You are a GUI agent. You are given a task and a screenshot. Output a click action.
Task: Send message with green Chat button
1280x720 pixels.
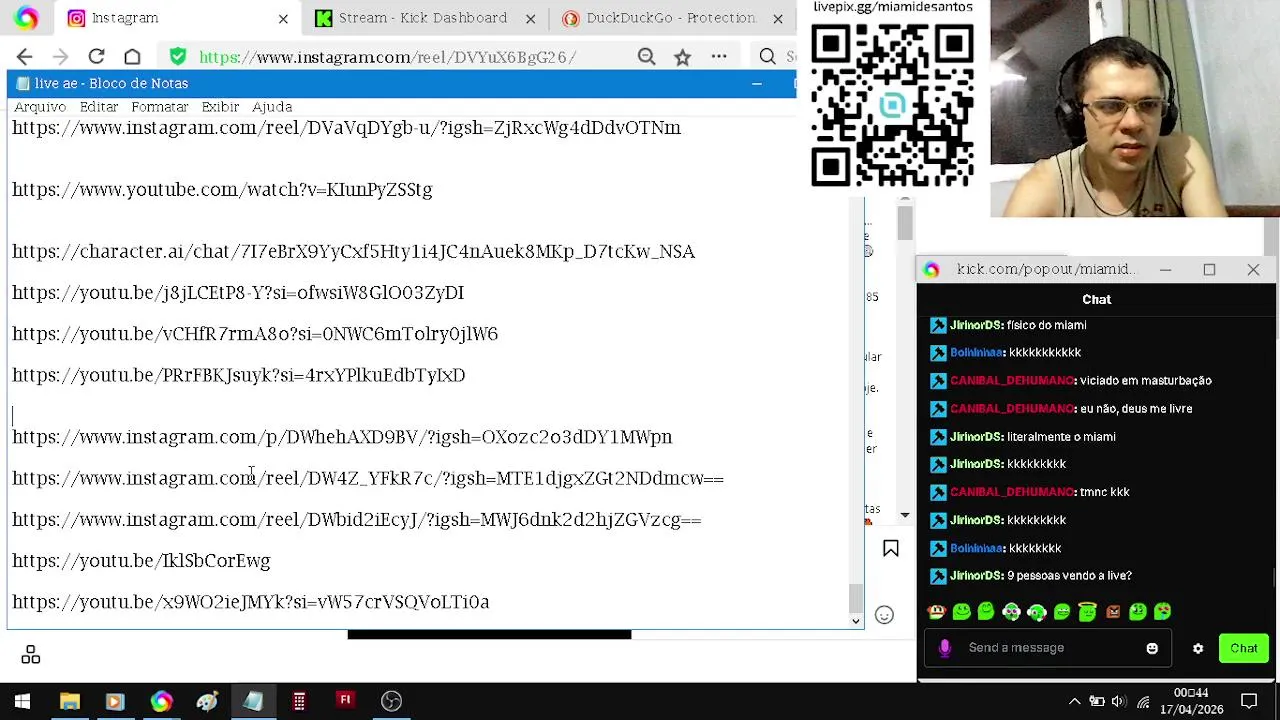coord(1244,648)
